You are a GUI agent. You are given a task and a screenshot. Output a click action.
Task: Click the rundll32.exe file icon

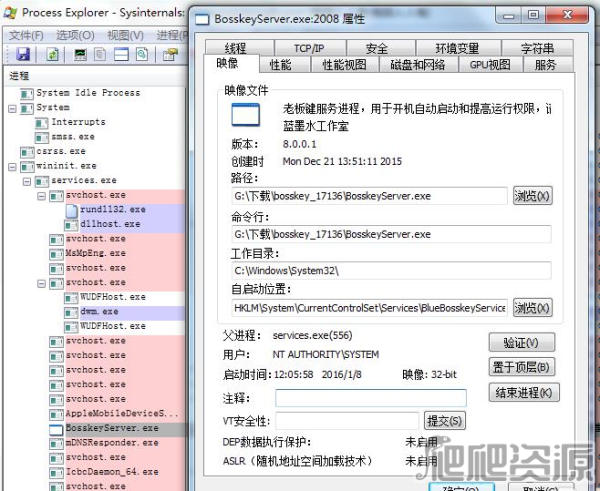click(72, 210)
